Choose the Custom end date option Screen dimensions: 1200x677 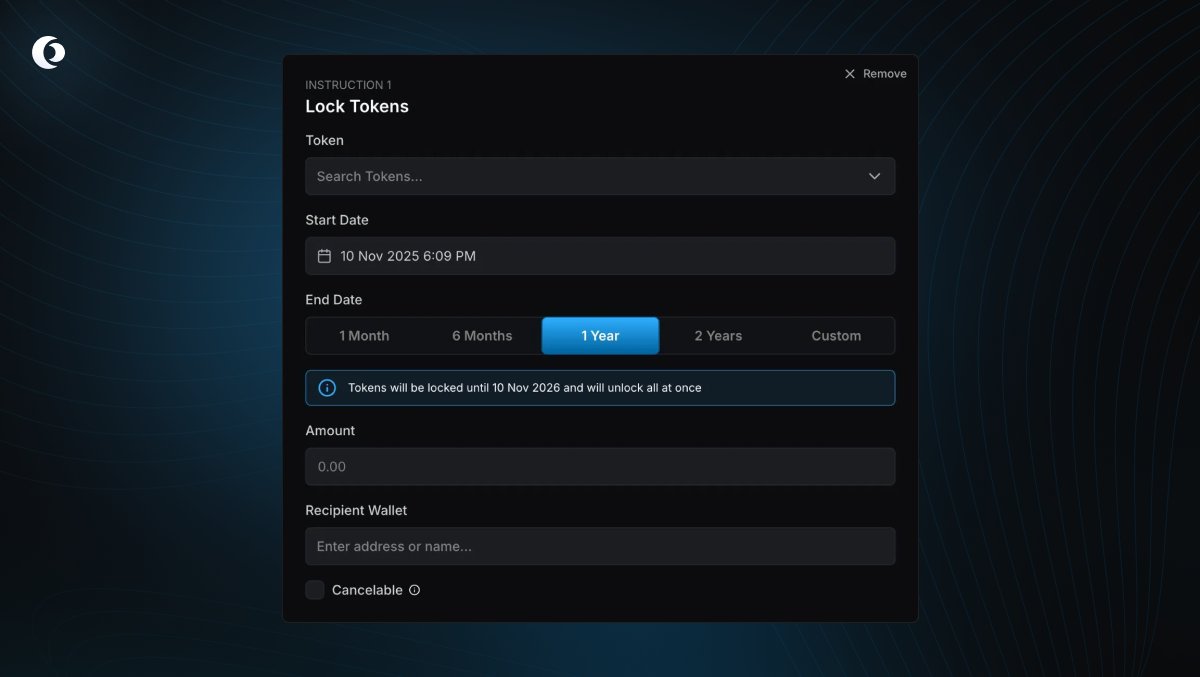[x=836, y=336]
